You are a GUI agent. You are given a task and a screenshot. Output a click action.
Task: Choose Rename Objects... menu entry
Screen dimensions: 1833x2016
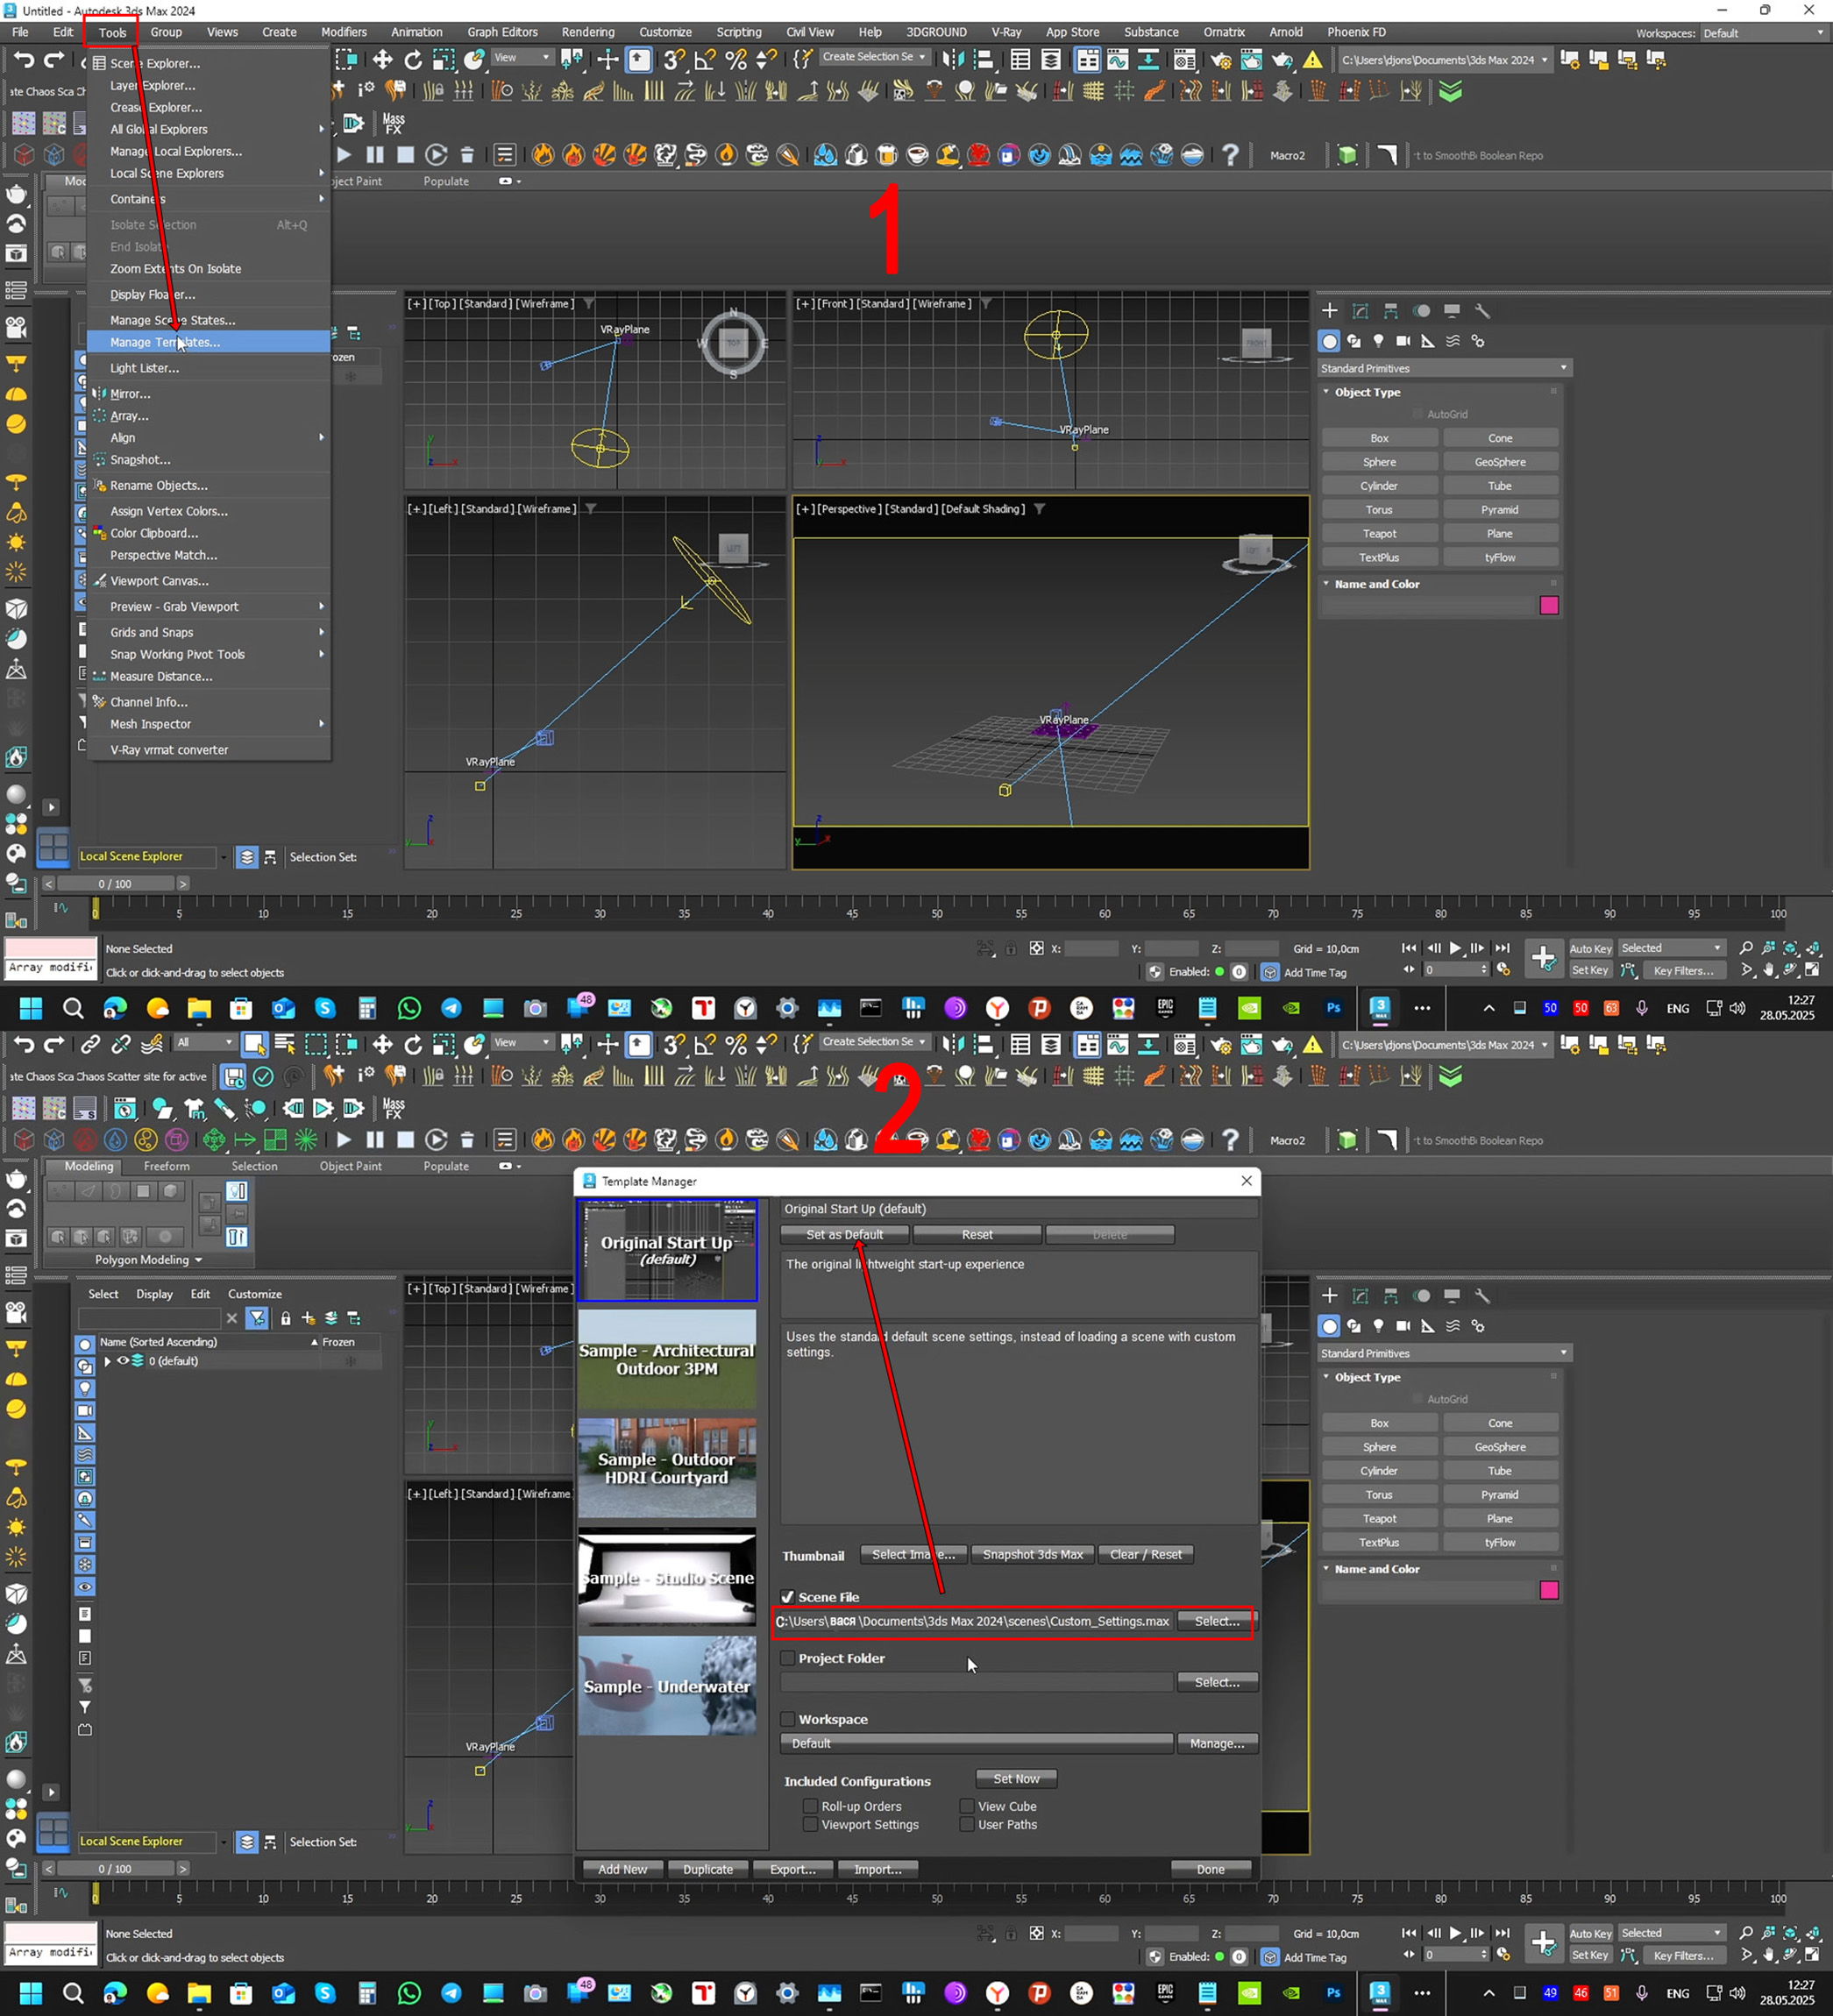[209, 485]
